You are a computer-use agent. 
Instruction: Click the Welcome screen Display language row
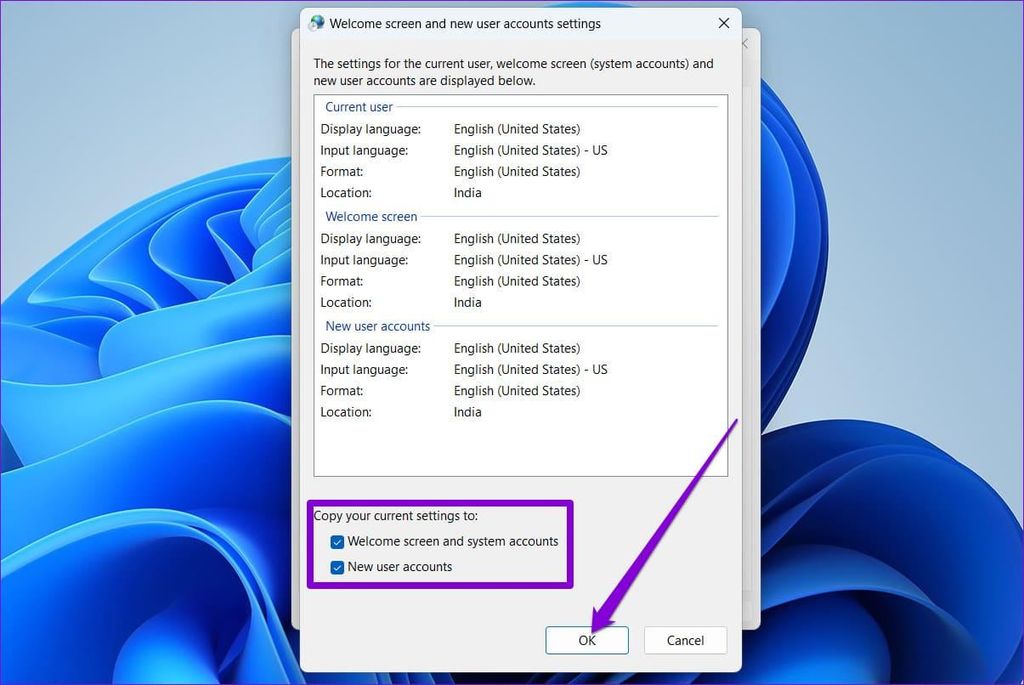point(450,239)
